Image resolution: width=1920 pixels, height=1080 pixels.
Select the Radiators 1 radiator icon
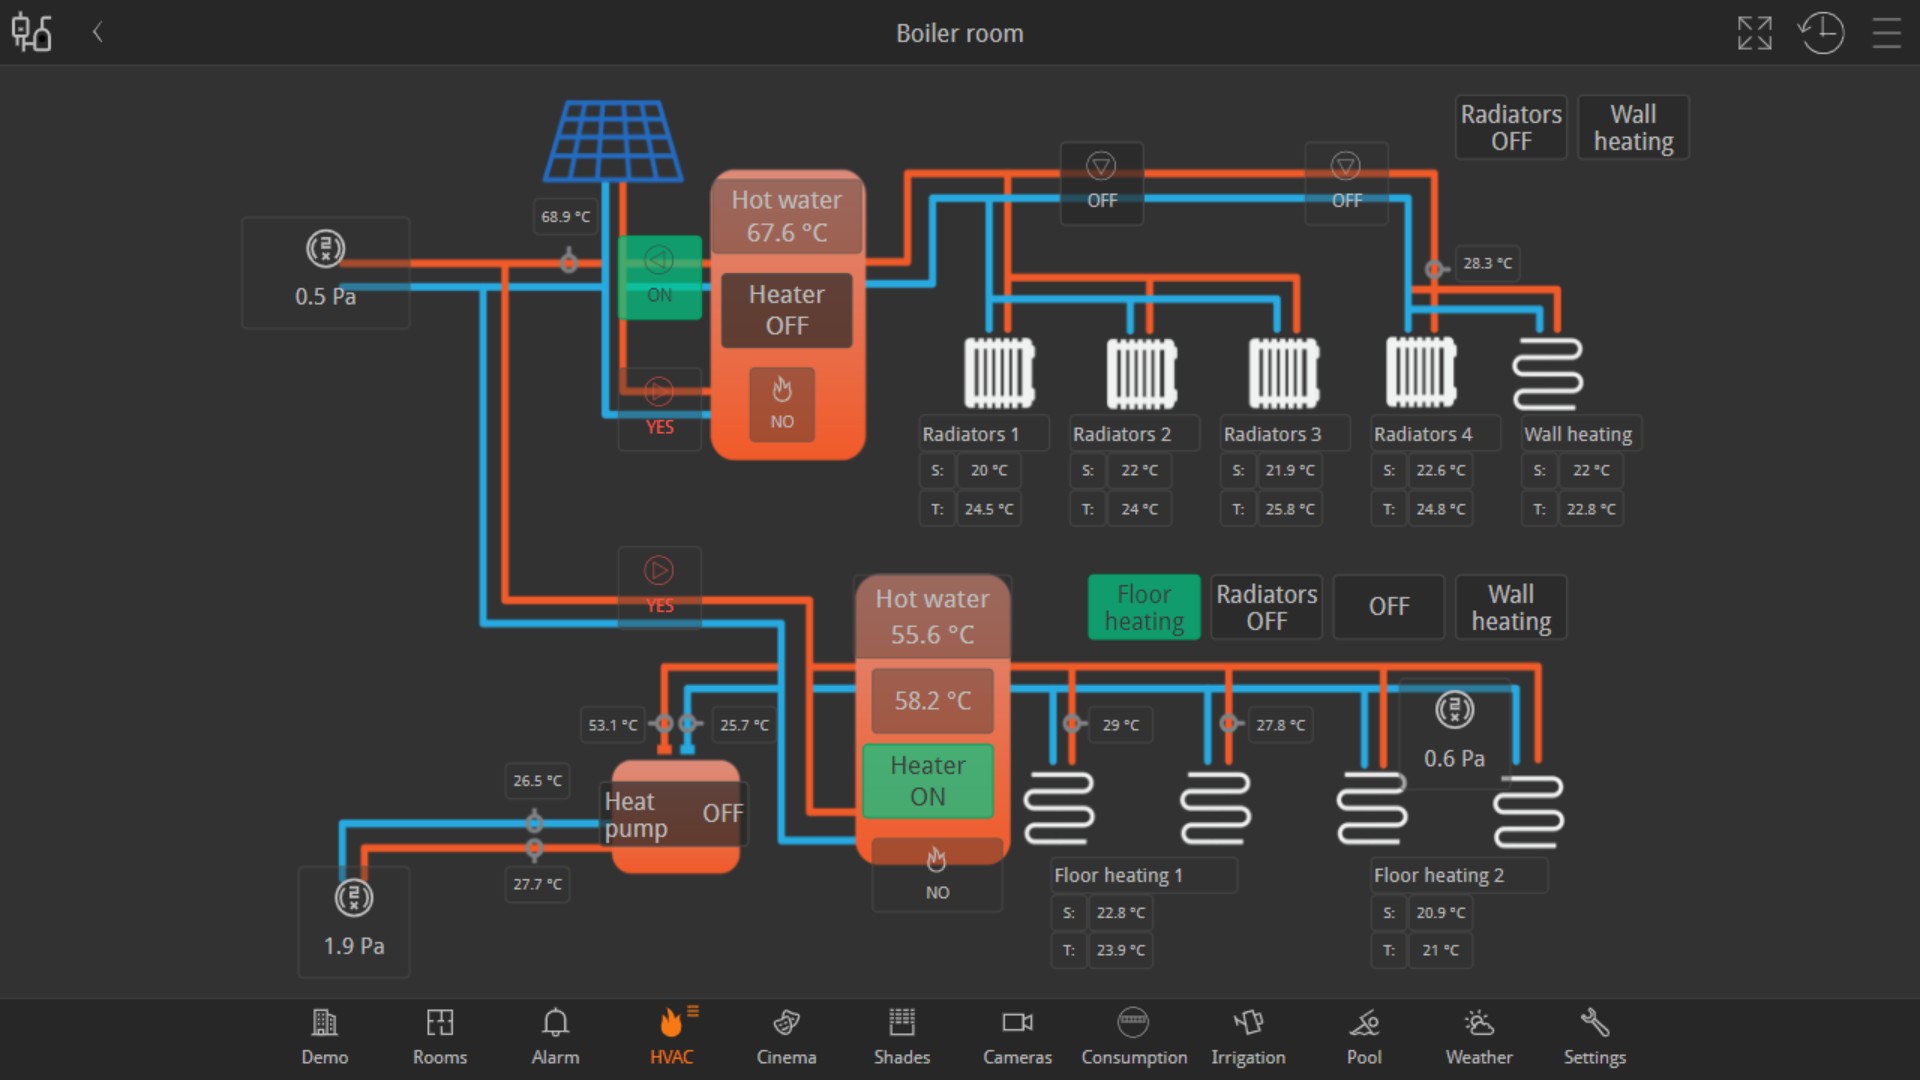999,373
